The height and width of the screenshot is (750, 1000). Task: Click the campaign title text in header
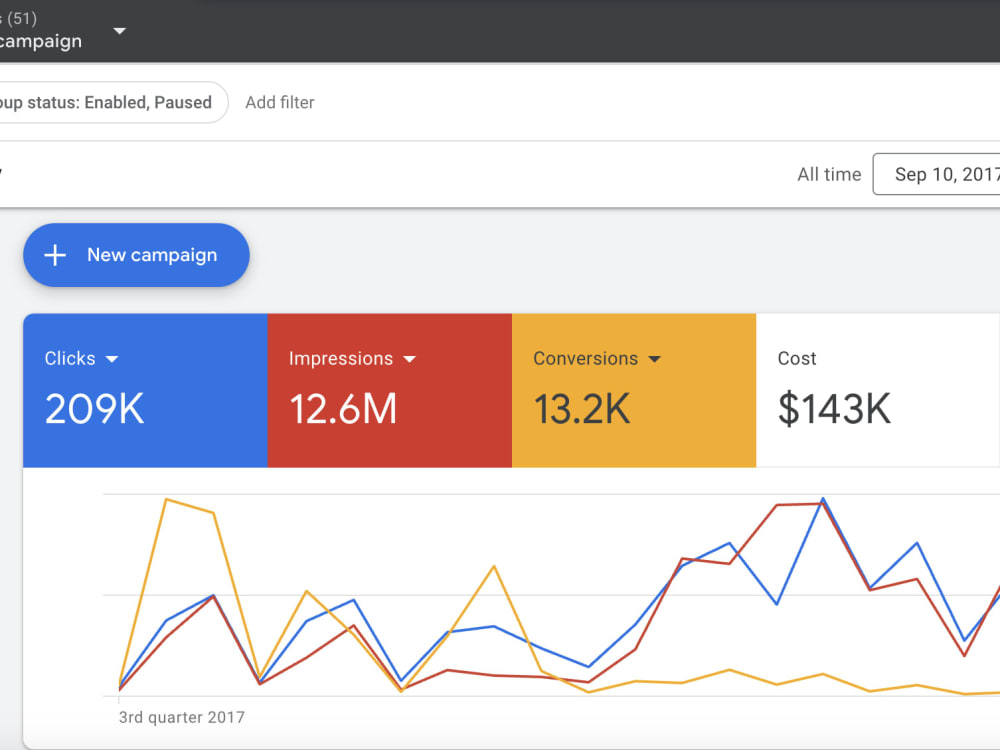click(41, 41)
